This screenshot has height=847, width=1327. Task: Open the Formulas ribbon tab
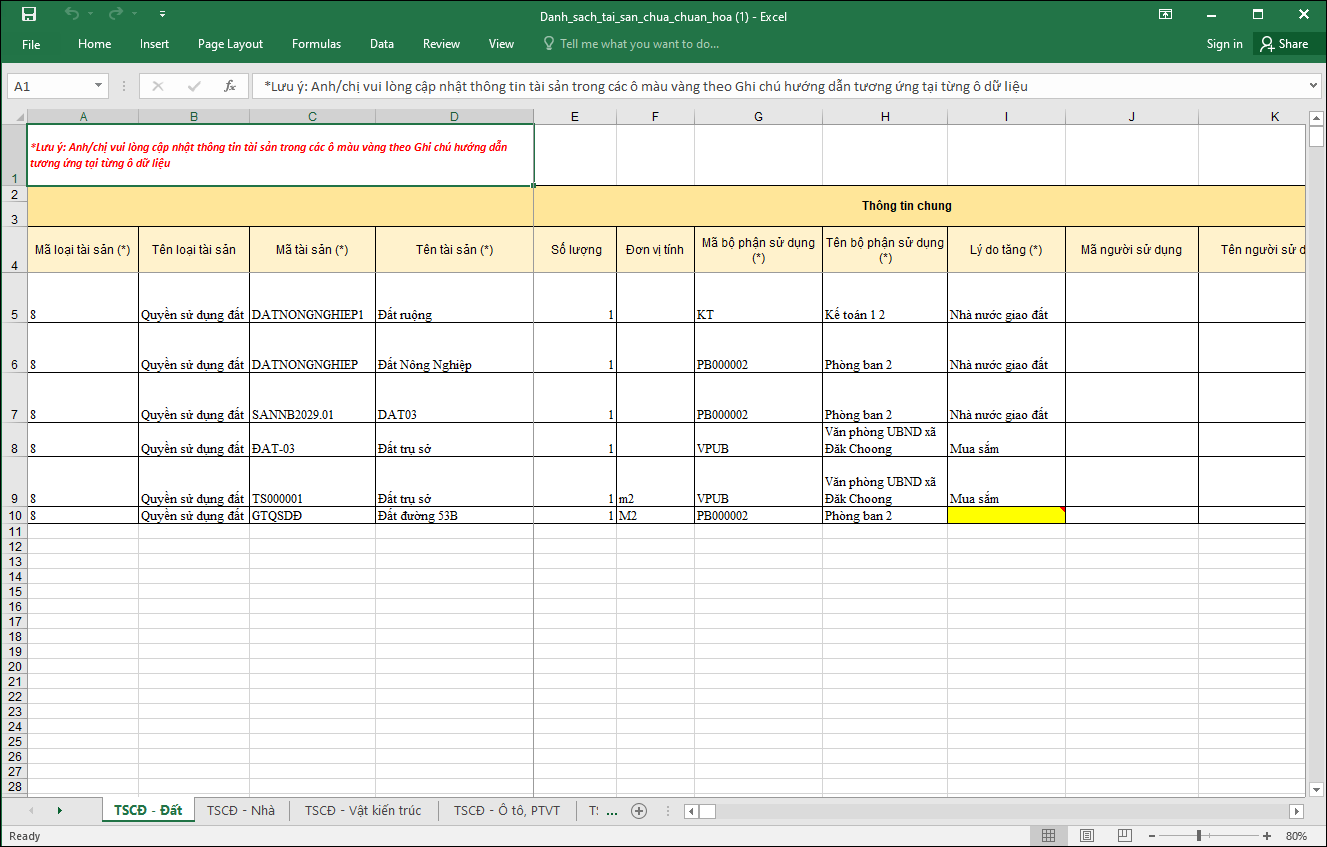pyautogui.click(x=316, y=44)
